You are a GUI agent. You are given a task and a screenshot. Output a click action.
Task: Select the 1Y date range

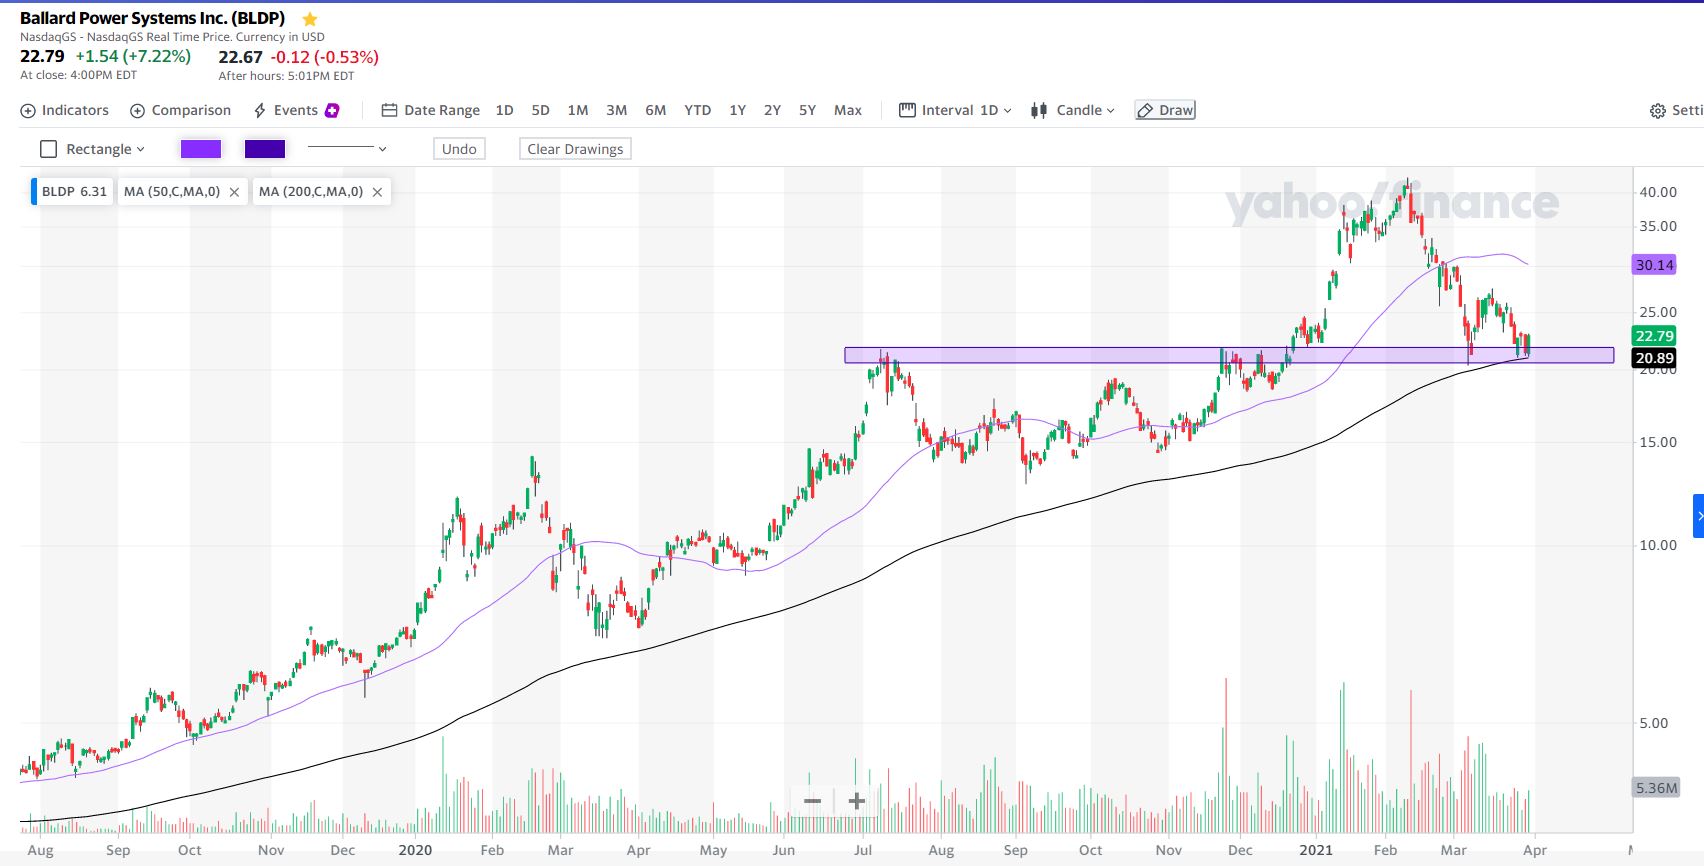click(738, 110)
